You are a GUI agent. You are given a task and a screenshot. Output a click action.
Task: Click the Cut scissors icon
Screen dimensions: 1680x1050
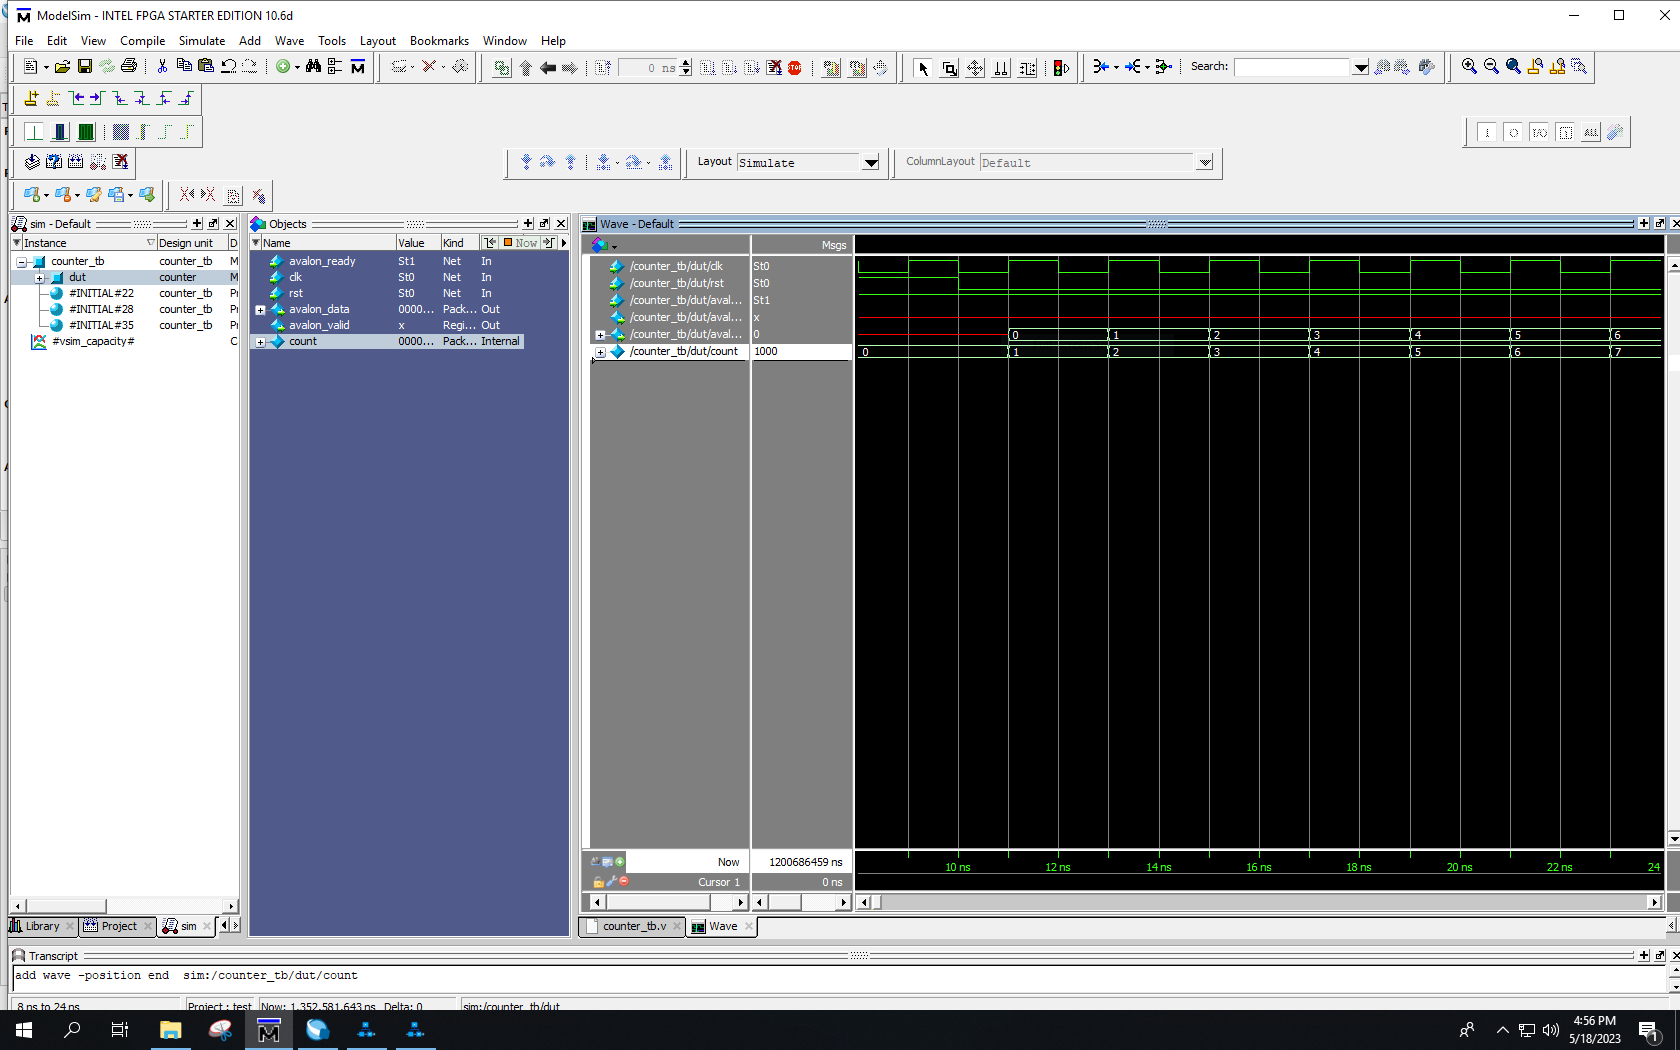click(162, 67)
